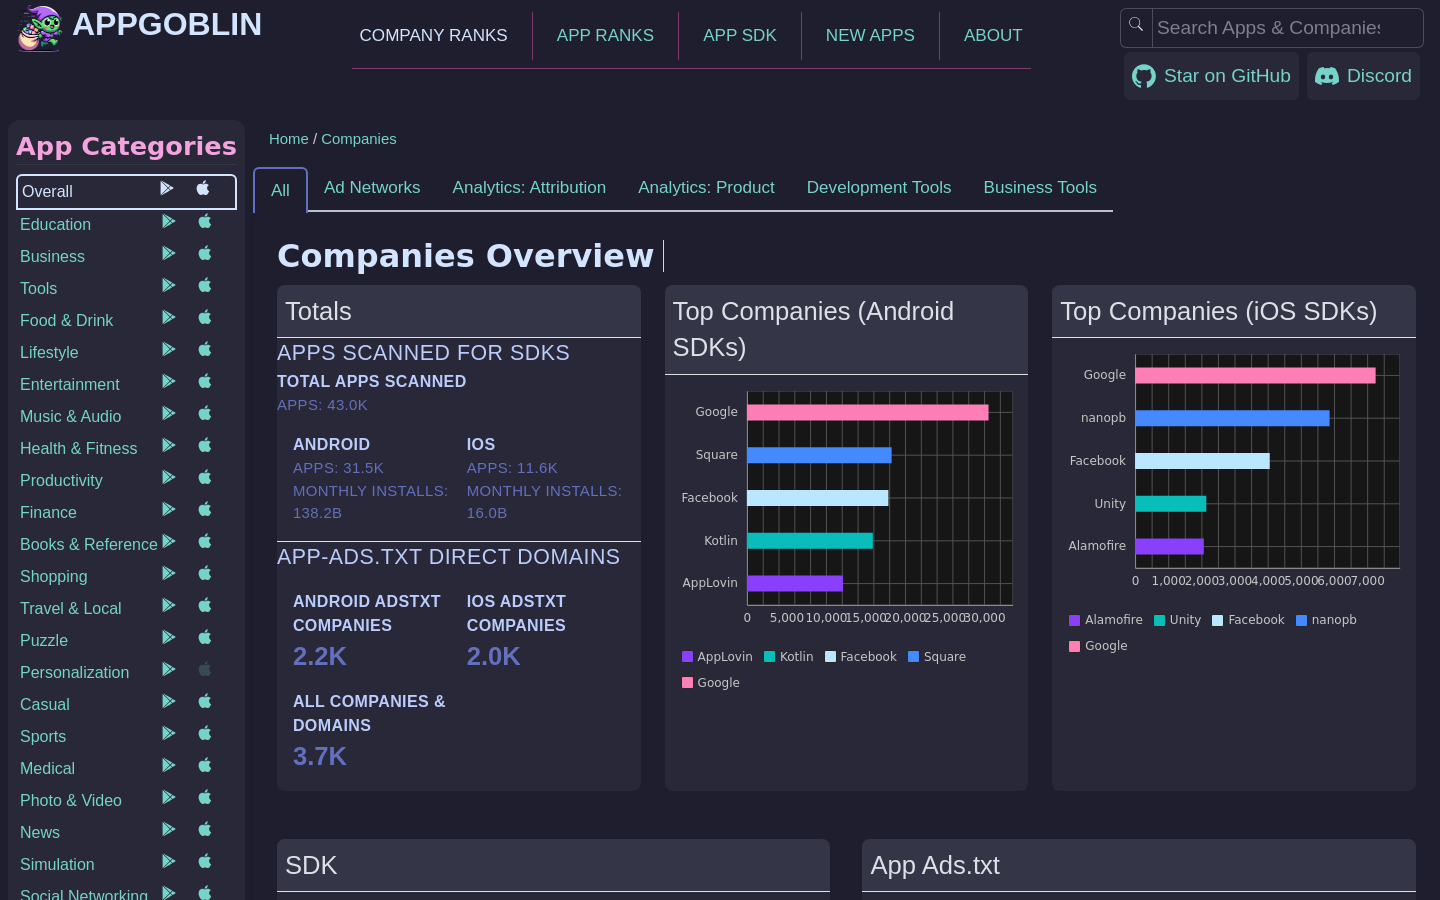Click the Unity bar in iOS chart
This screenshot has width=1440, height=900.
pyautogui.click(x=1170, y=504)
